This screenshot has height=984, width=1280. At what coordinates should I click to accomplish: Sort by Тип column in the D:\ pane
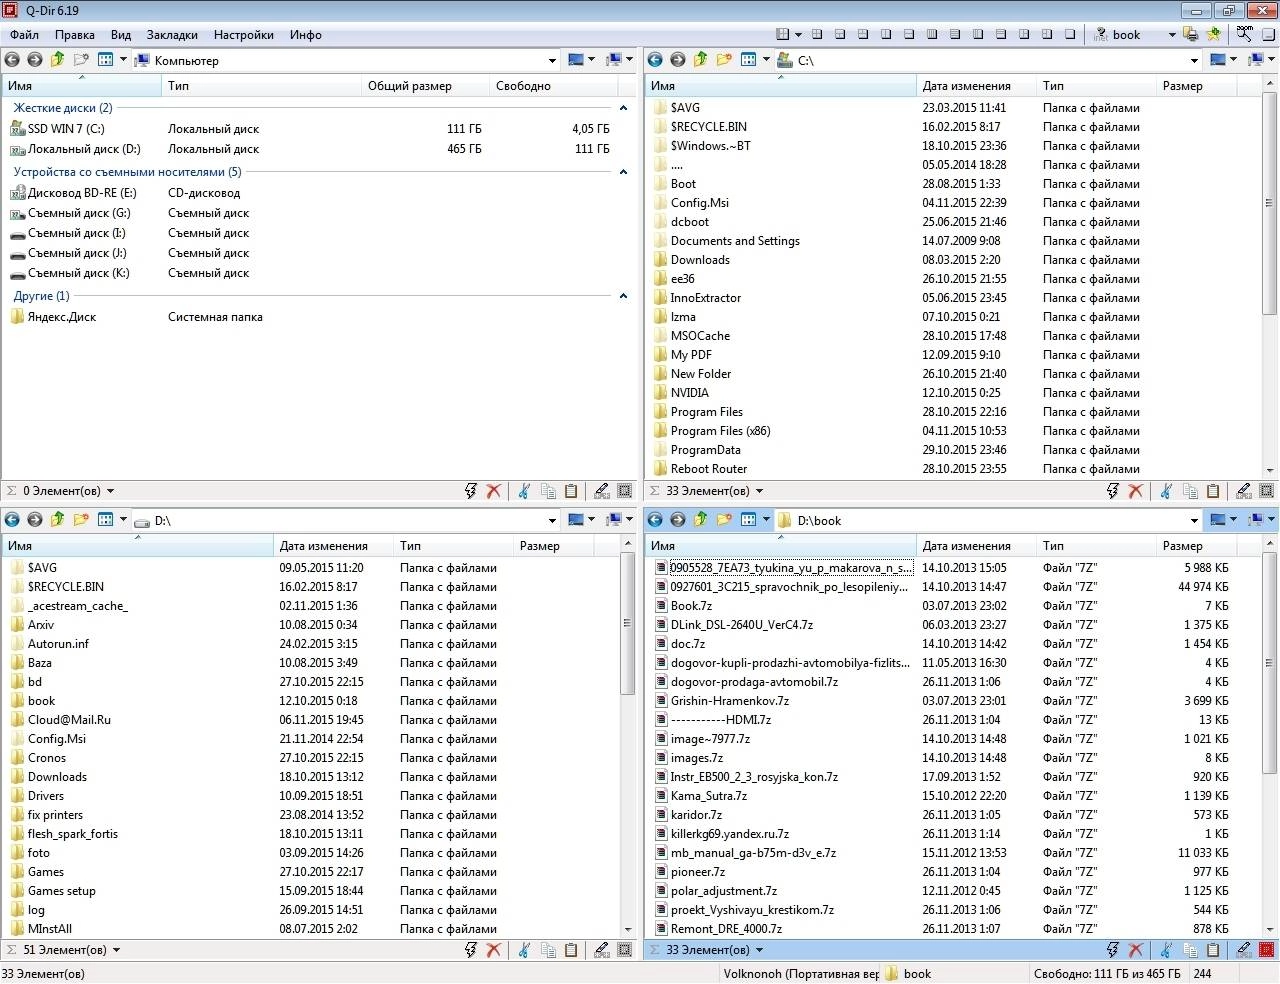coord(453,546)
